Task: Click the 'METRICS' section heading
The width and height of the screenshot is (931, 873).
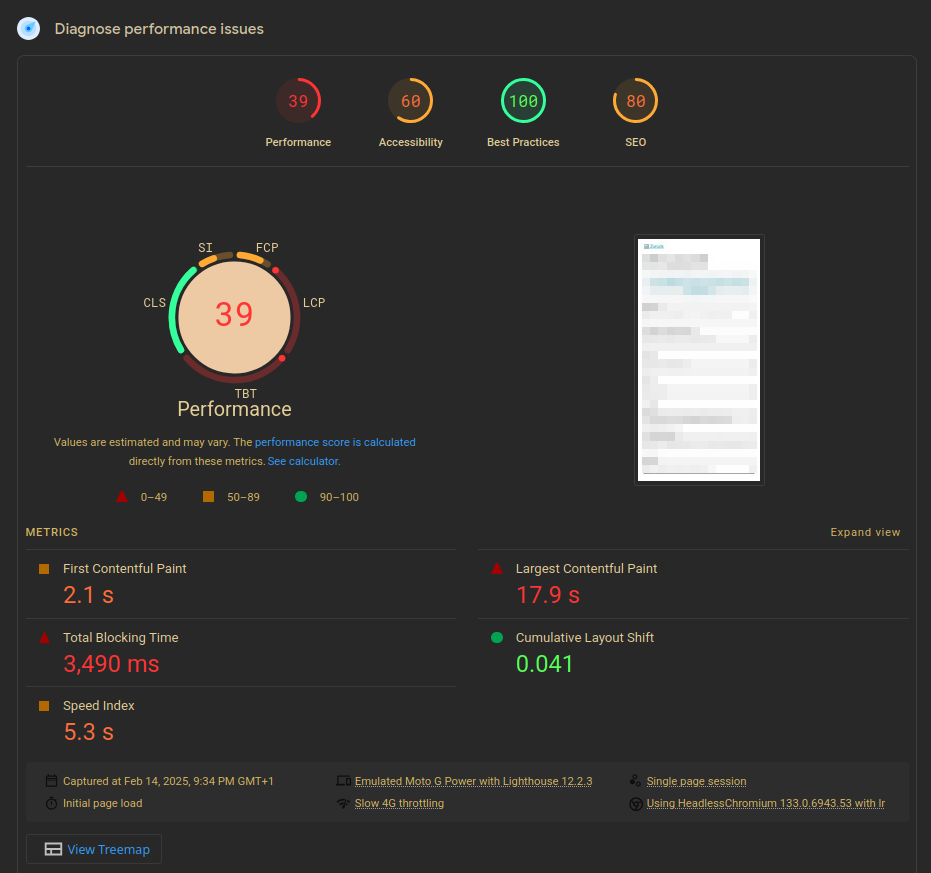Action: coord(52,532)
